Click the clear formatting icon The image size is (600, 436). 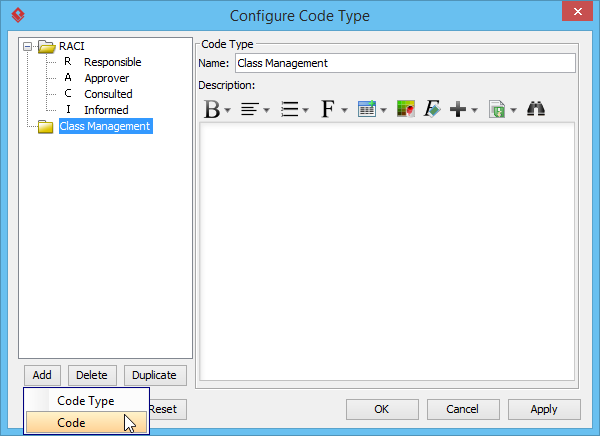432,109
